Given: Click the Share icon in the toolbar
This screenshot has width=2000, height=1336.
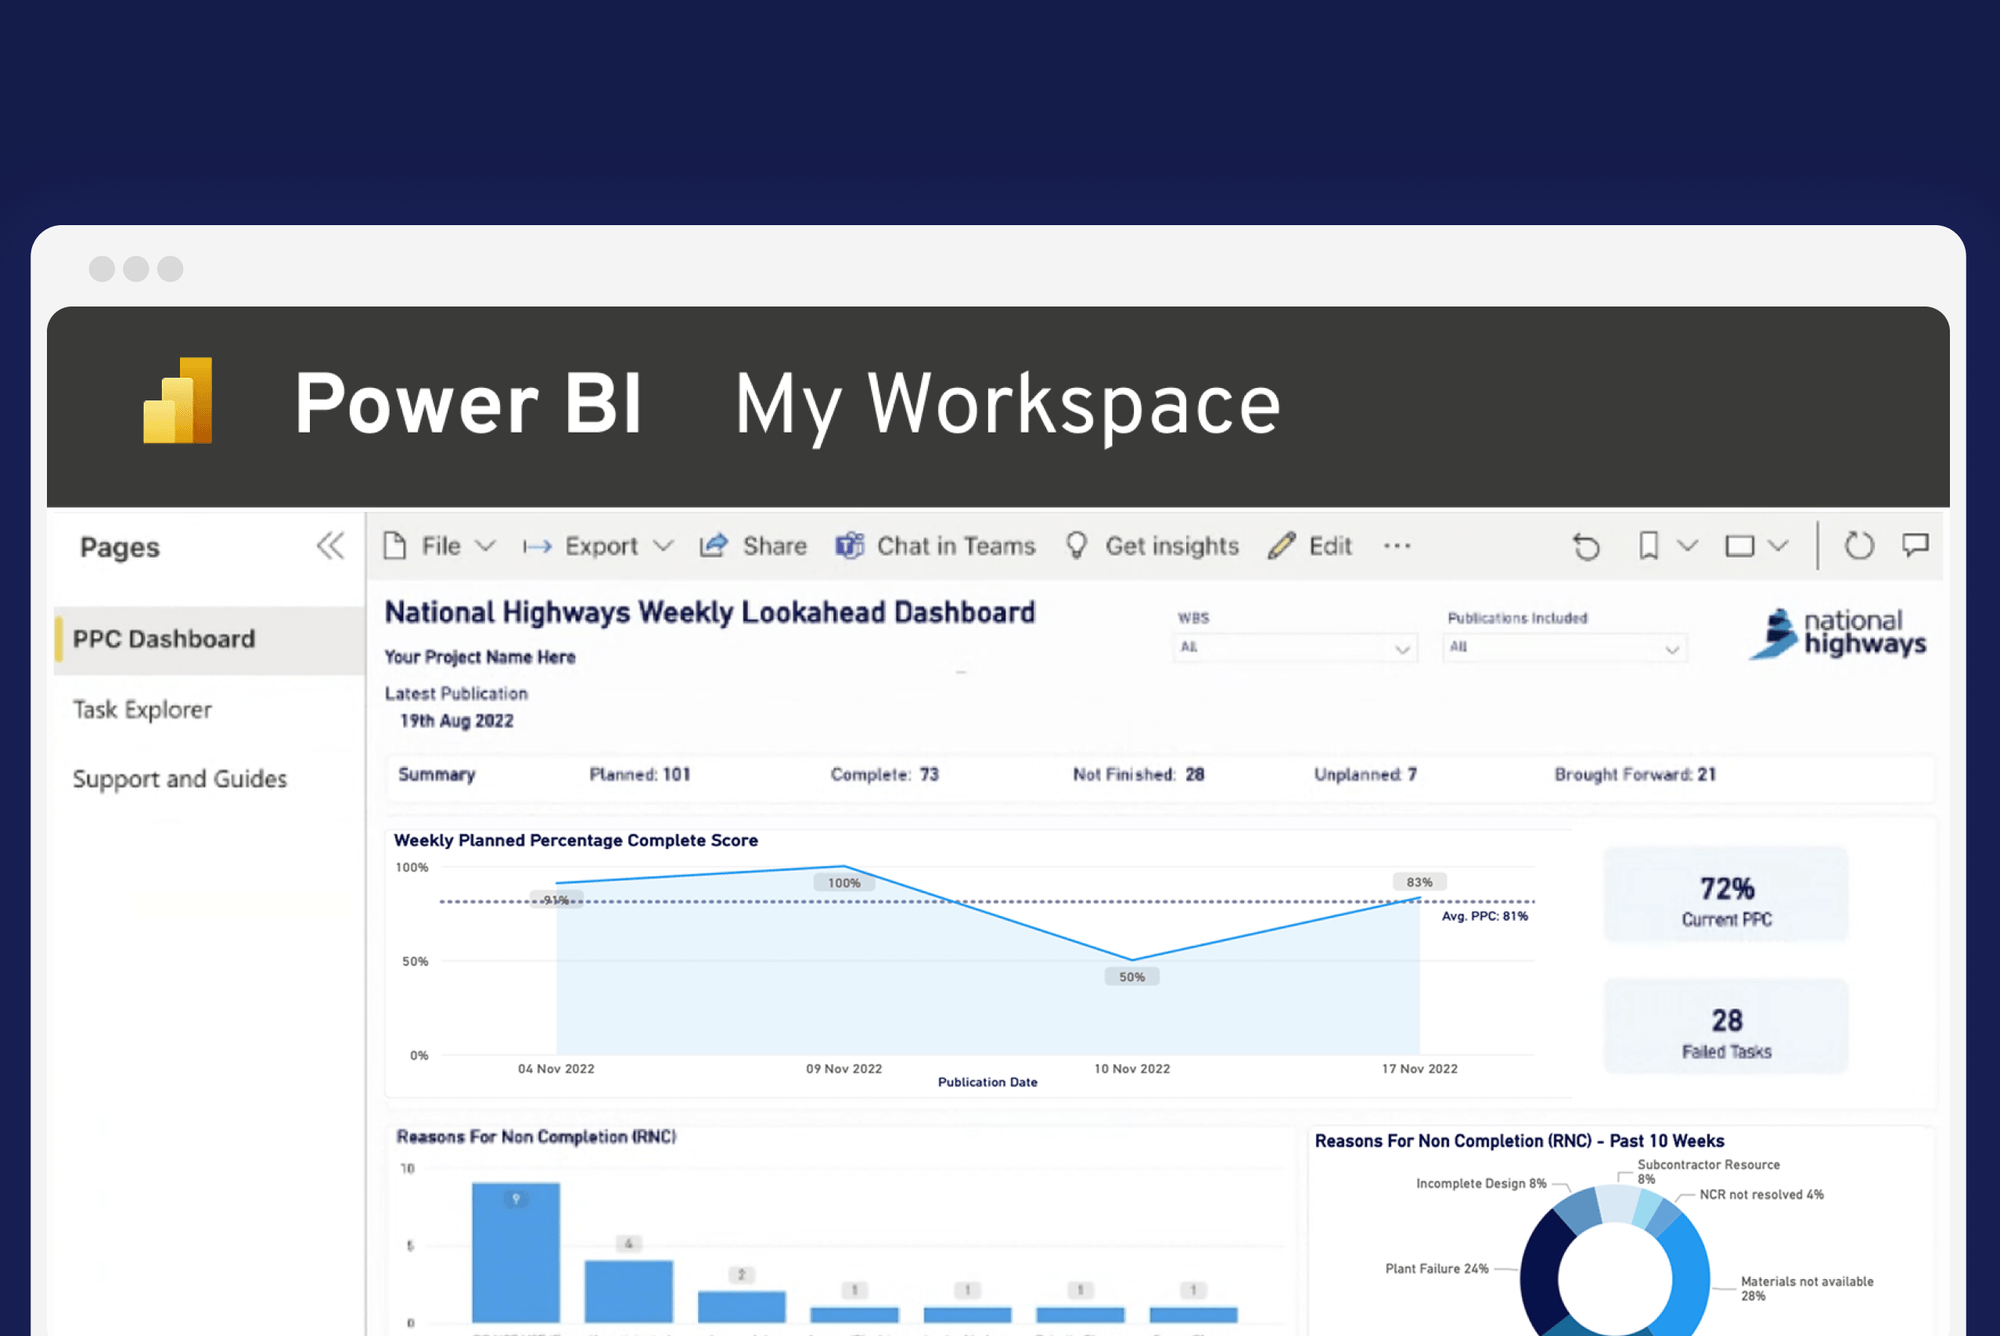Looking at the screenshot, I should tap(713, 546).
